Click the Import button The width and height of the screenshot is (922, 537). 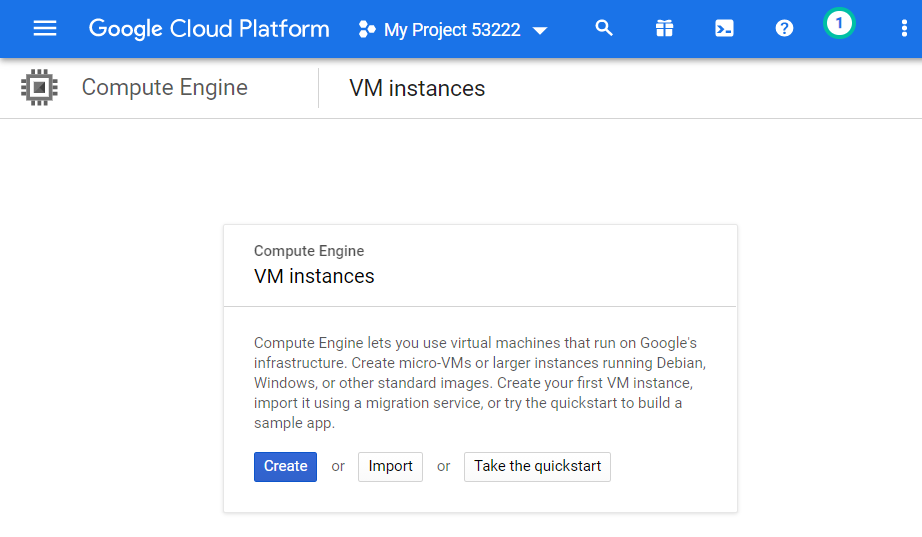390,467
